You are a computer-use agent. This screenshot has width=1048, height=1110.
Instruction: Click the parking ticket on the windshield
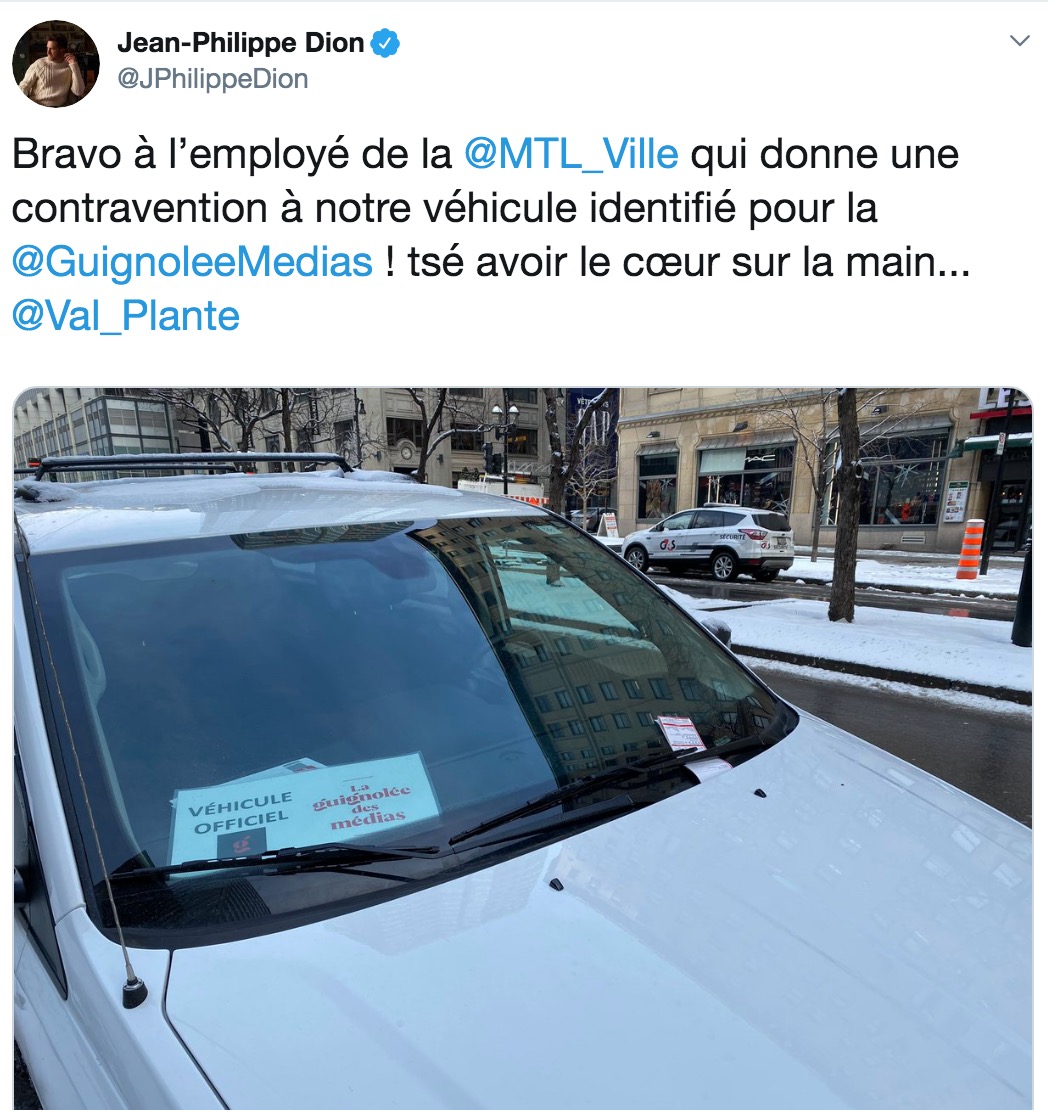pyautogui.click(x=681, y=733)
